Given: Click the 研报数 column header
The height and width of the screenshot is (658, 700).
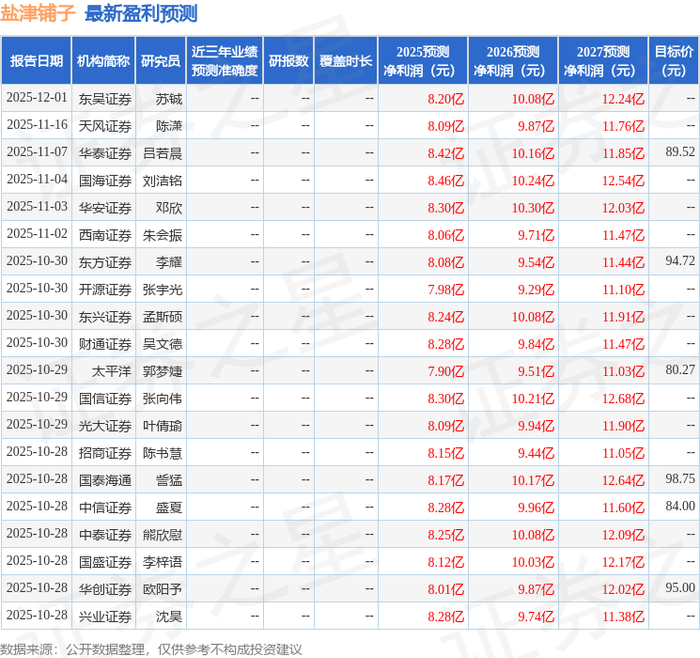Looking at the screenshot, I should click(x=289, y=61).
